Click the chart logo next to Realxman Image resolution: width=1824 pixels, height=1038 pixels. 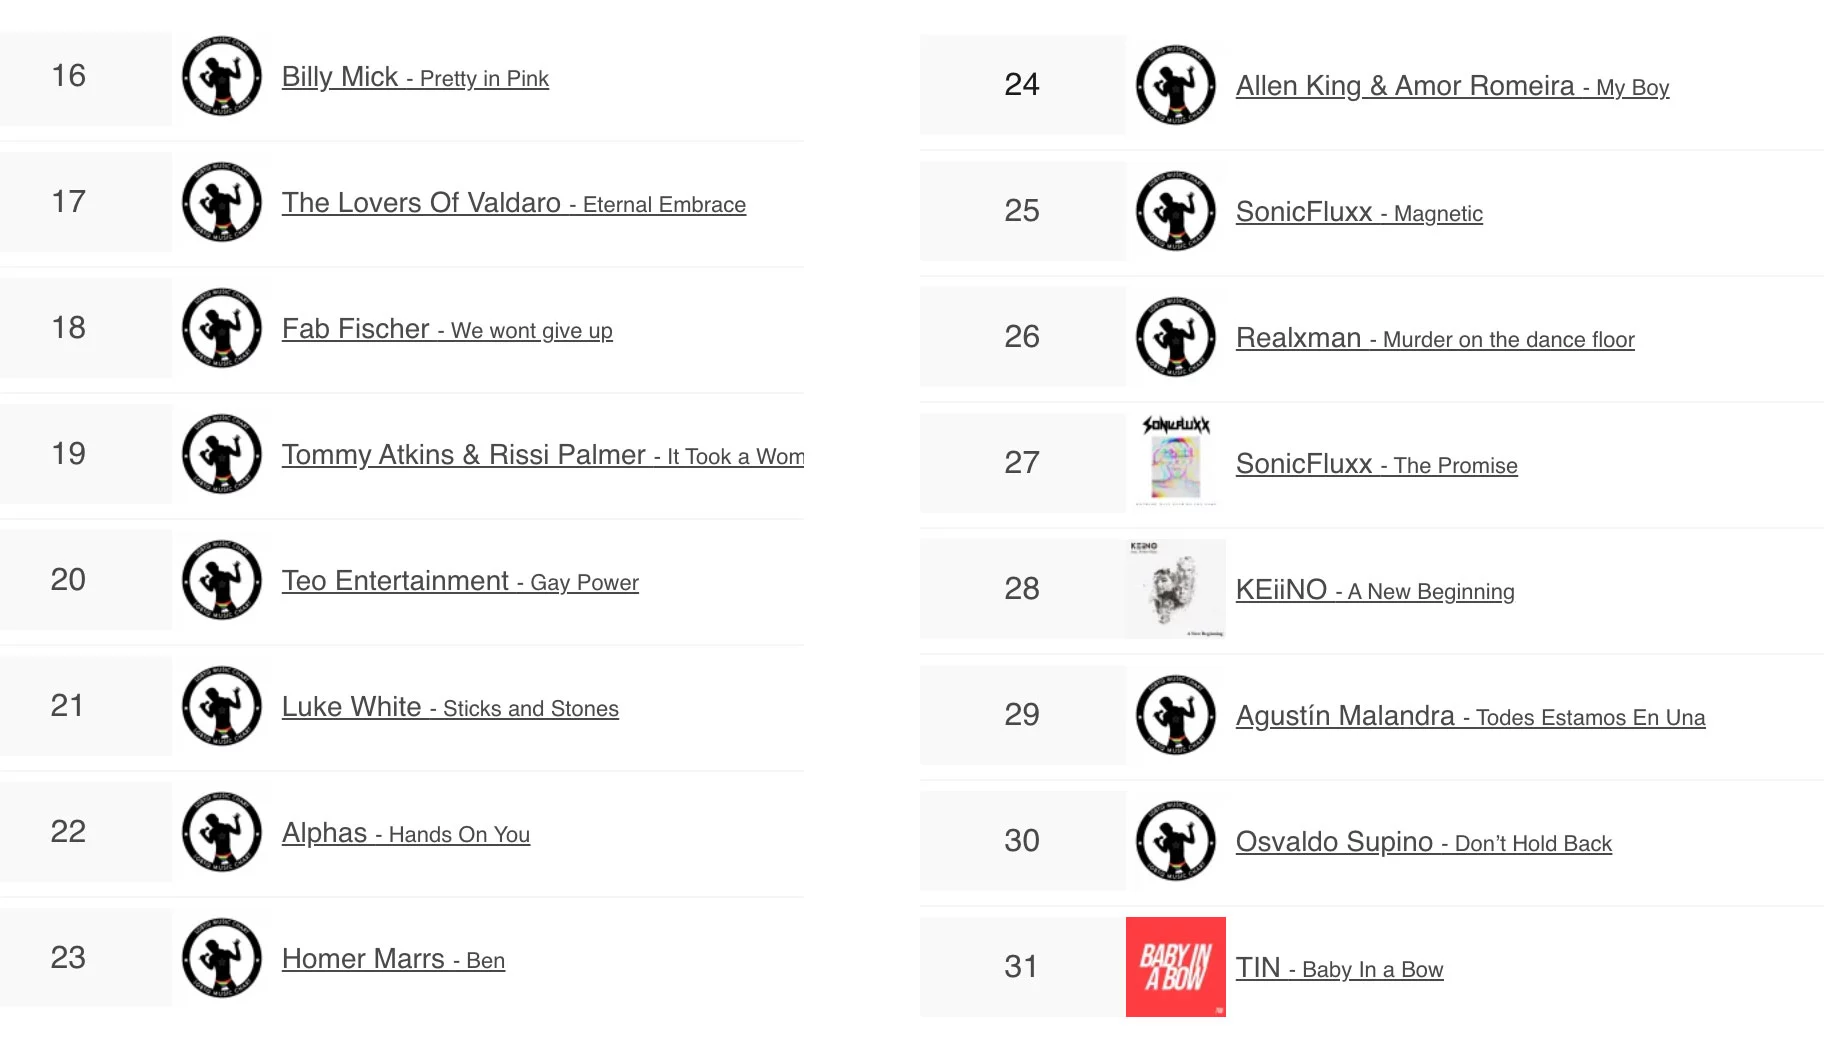1176,337
